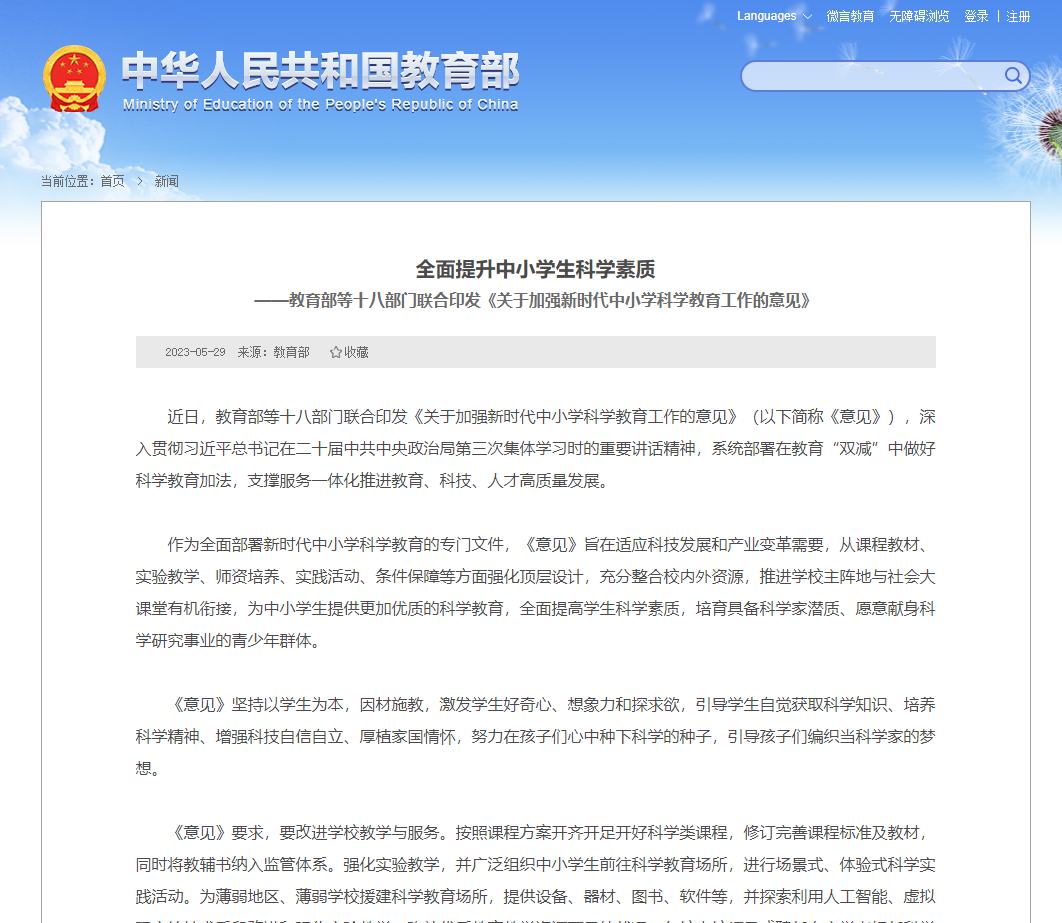Click the paragraph starting with 《意见》要求

(535, 872)
